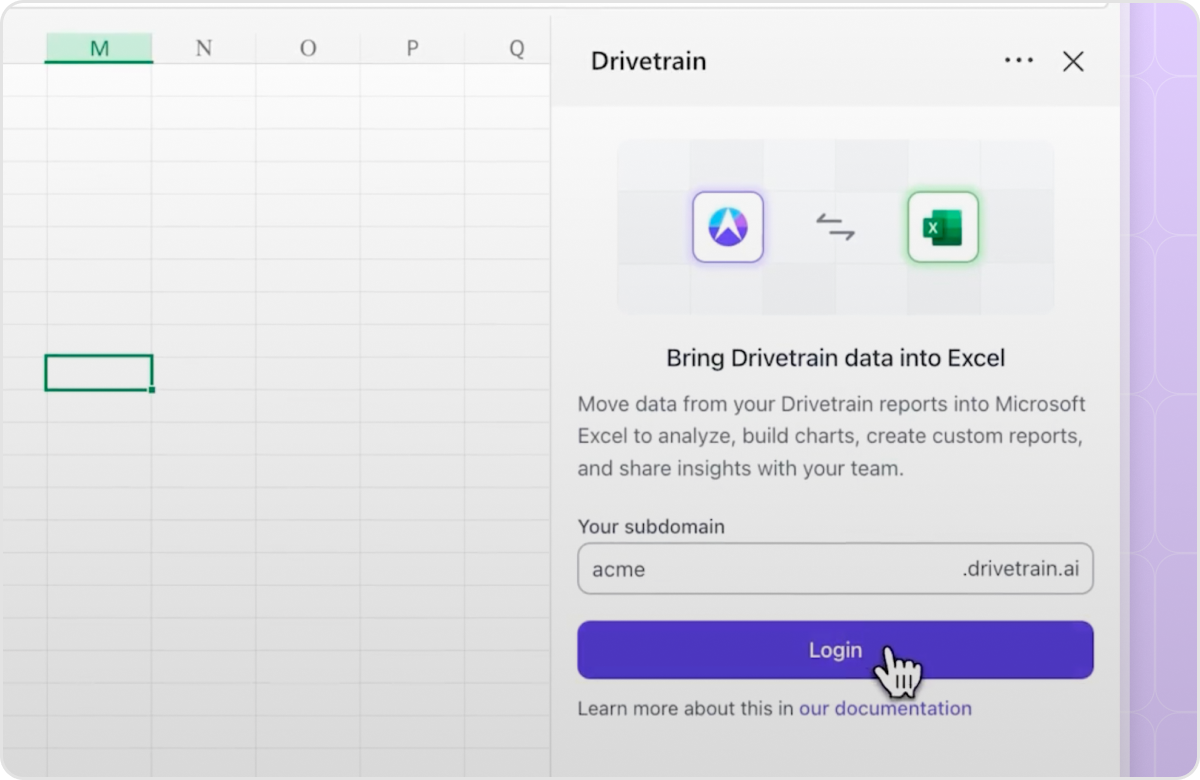Click the heading Bring Drivetrain data into Excel
1200x780 pixels.
tap(835, 358)
